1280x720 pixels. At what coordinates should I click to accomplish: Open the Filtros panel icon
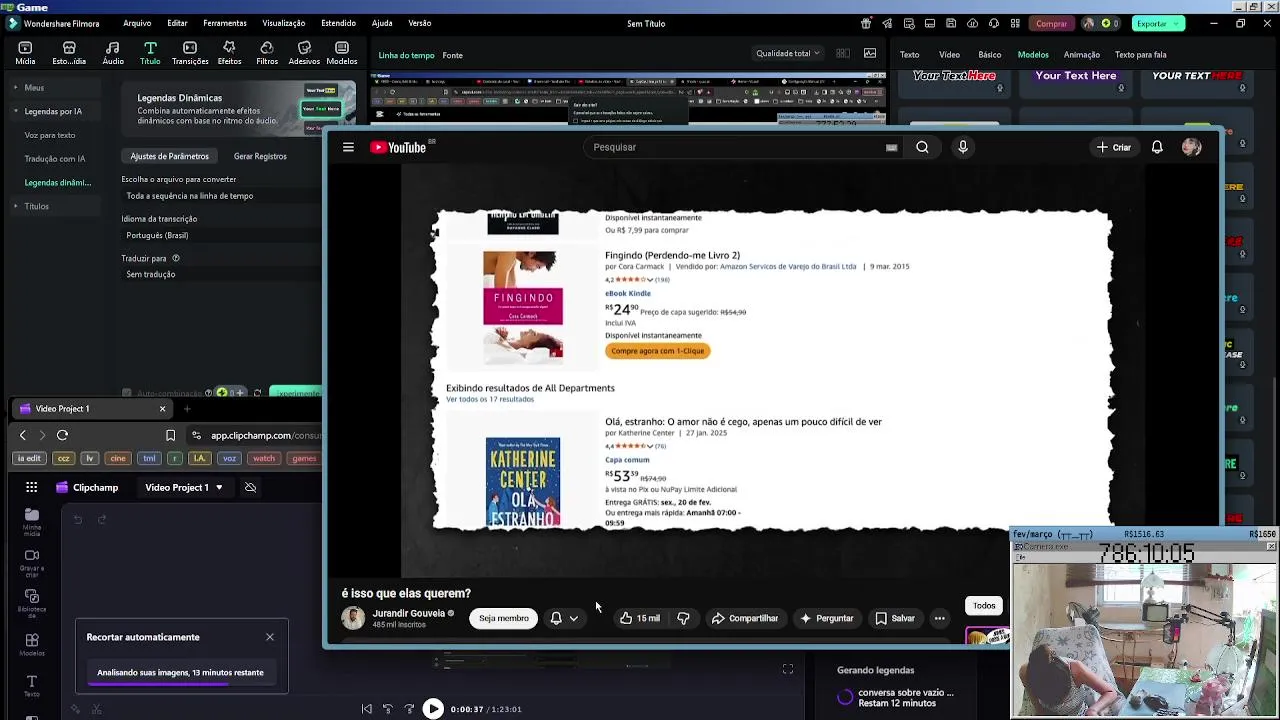click(267, 48)
